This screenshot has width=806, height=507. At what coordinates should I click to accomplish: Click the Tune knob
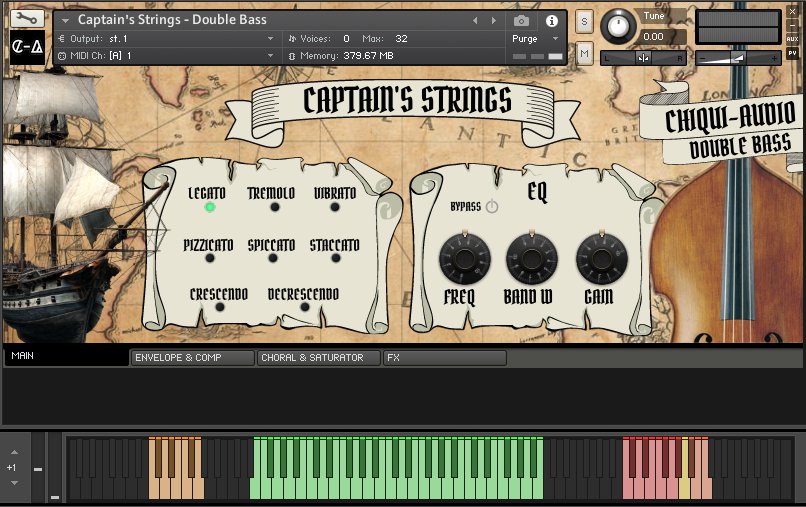[x=620, y=26]
